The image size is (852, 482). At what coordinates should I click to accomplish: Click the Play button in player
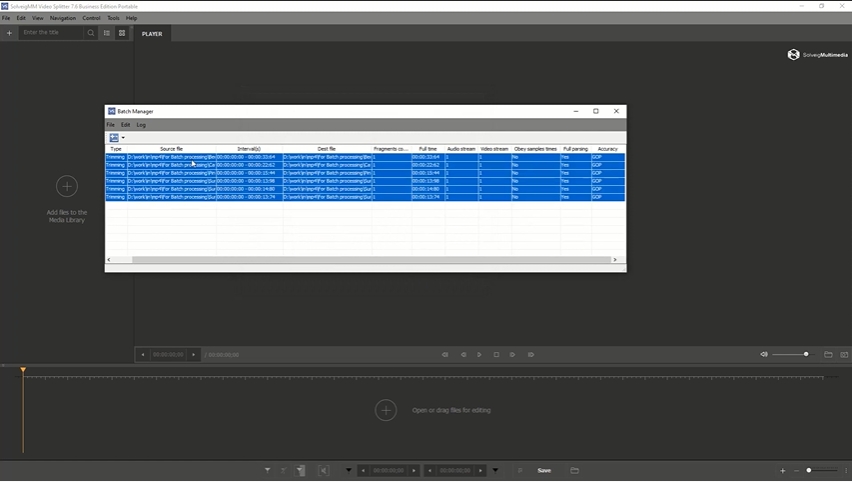tap(479, 355)
